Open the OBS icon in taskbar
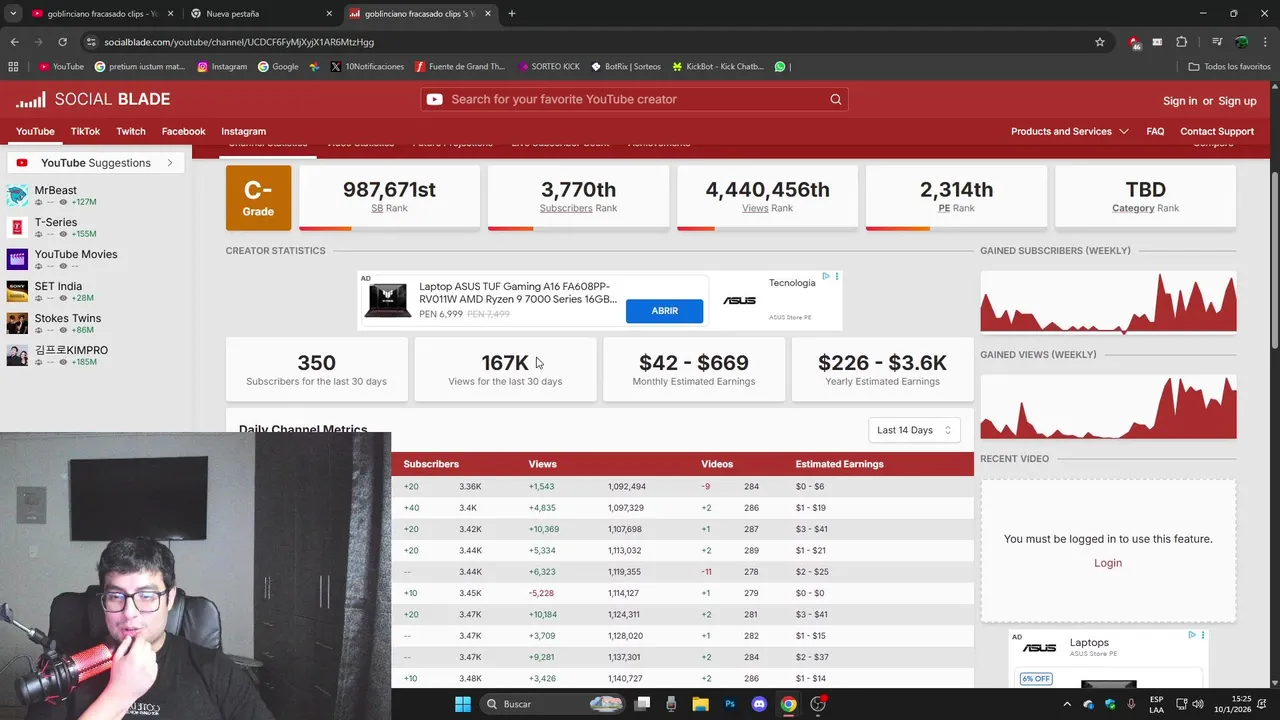Screen dimensions: 1280x720 [818, 704]
